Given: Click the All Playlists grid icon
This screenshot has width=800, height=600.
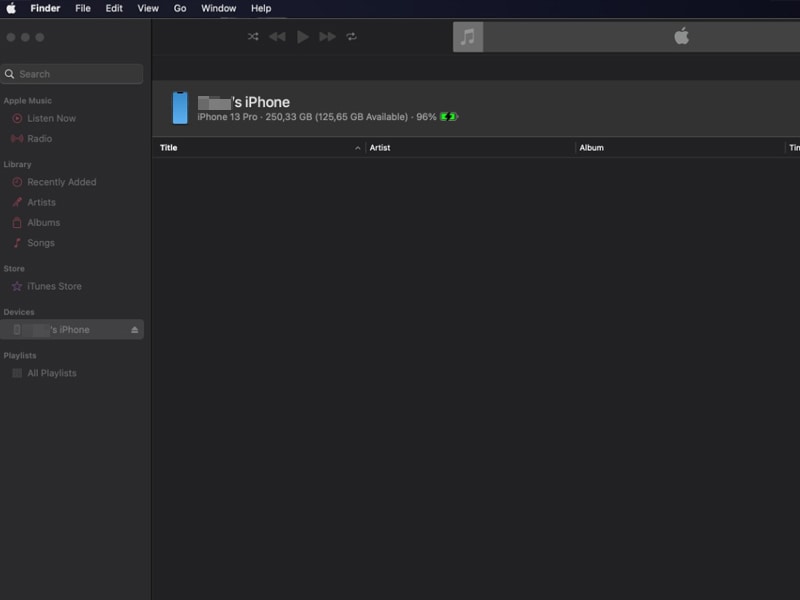Looking at the screenshot, I should coord(17,373).
